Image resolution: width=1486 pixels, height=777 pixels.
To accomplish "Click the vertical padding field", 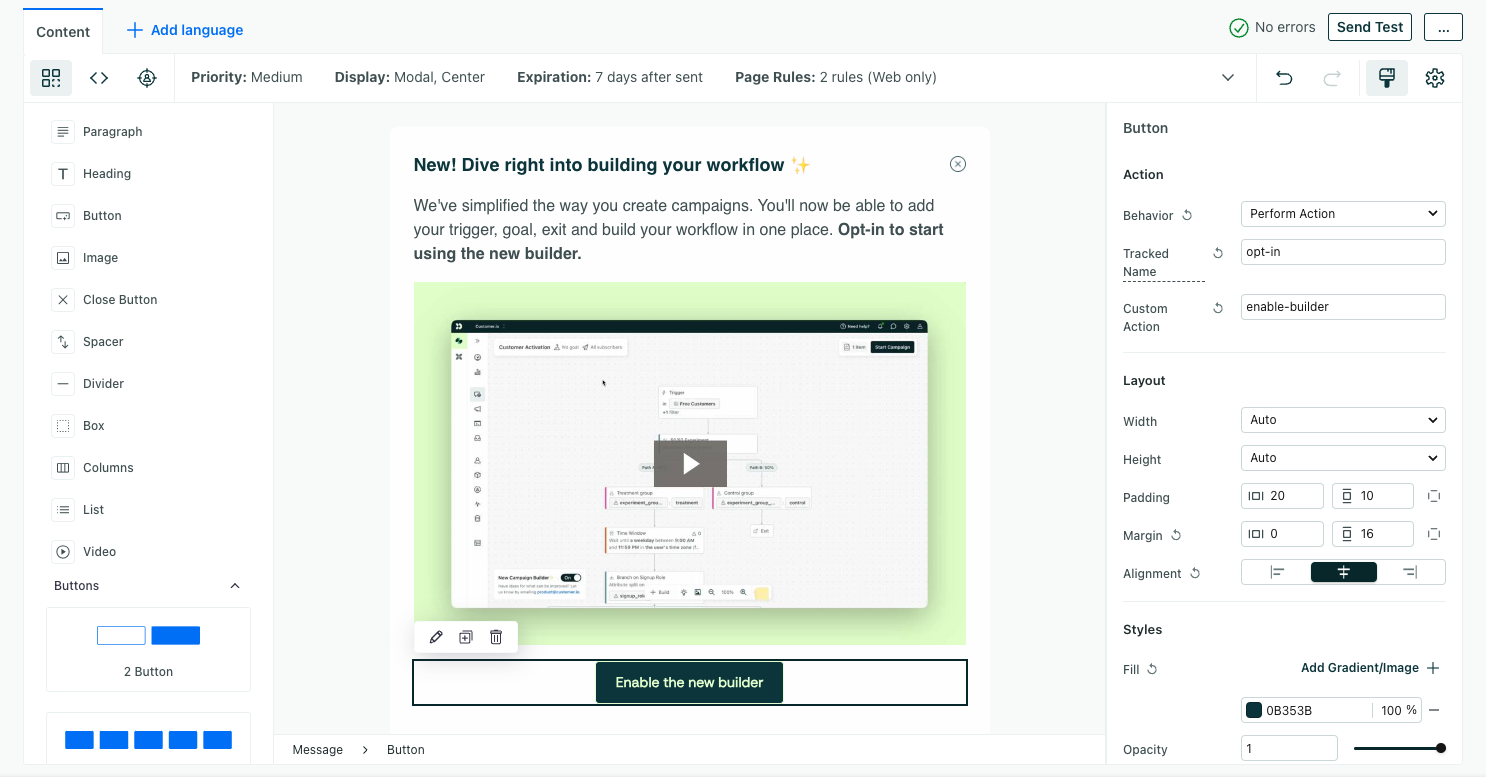I will click(1372, 496).
